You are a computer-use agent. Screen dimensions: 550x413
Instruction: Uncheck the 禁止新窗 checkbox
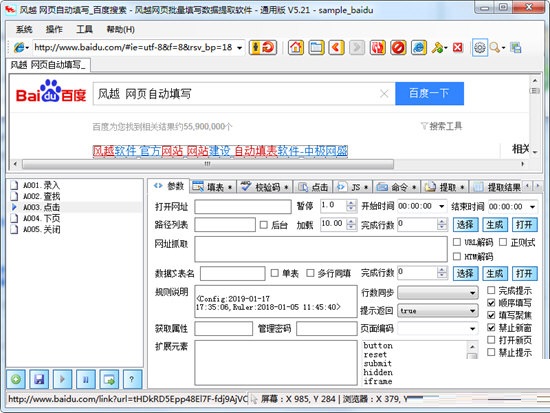click(x=491, y=328)
